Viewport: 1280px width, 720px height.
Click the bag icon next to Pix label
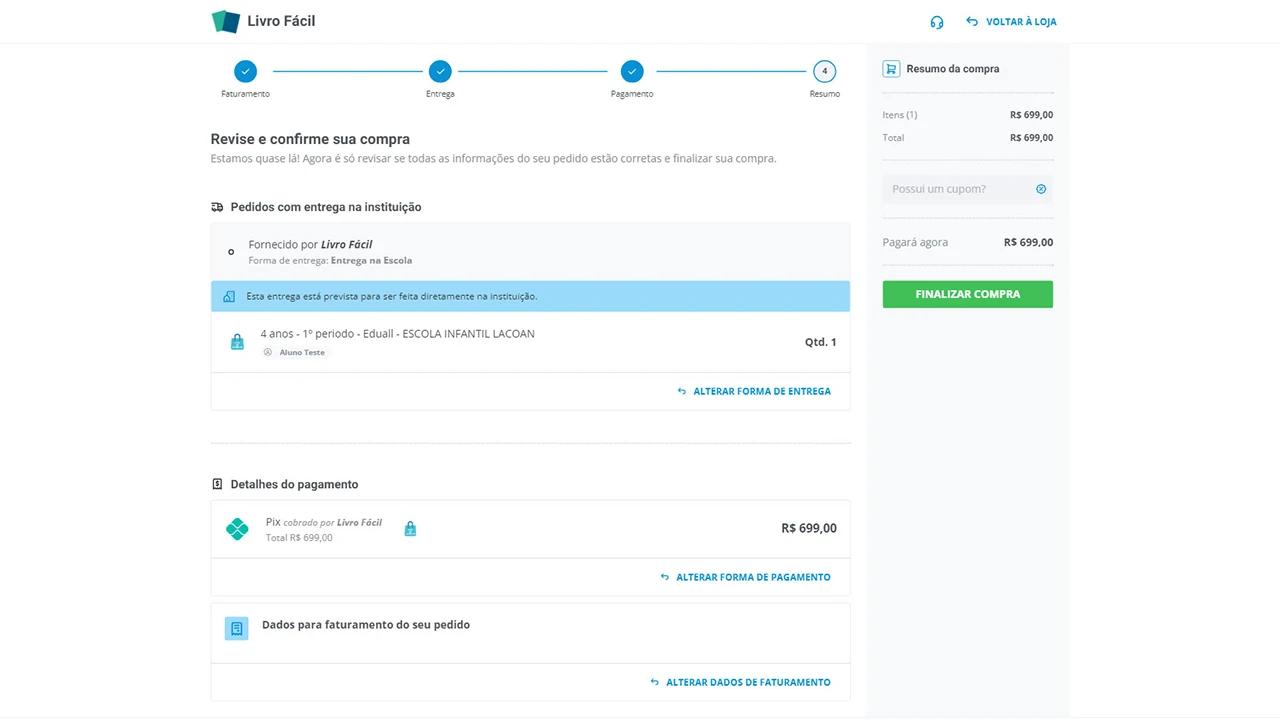(410, 529)
